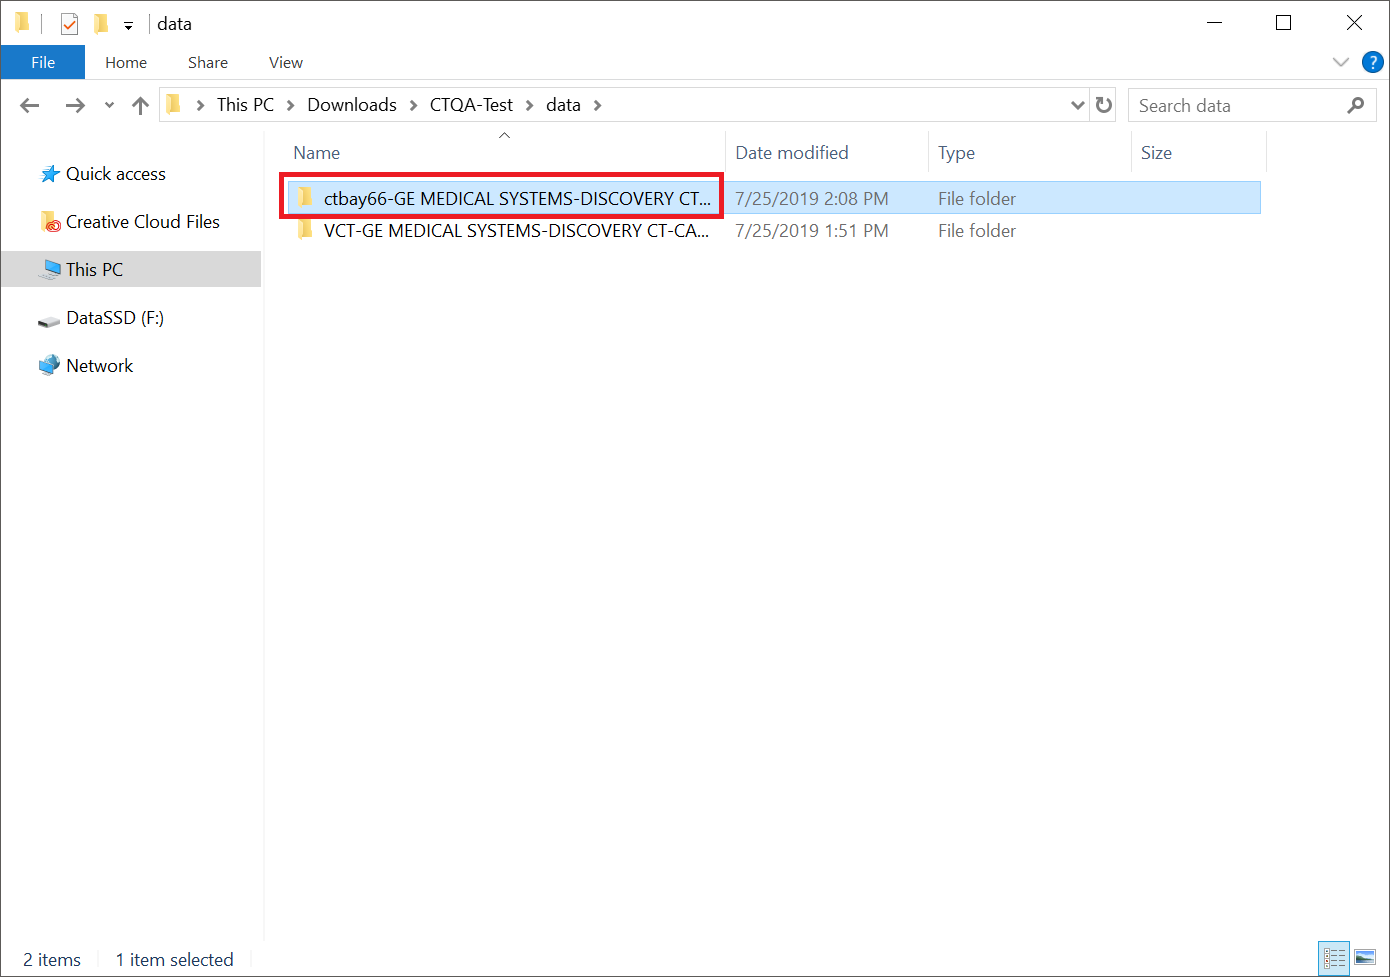Open Creative Cloud Files in navigation pane

[143, 222]
